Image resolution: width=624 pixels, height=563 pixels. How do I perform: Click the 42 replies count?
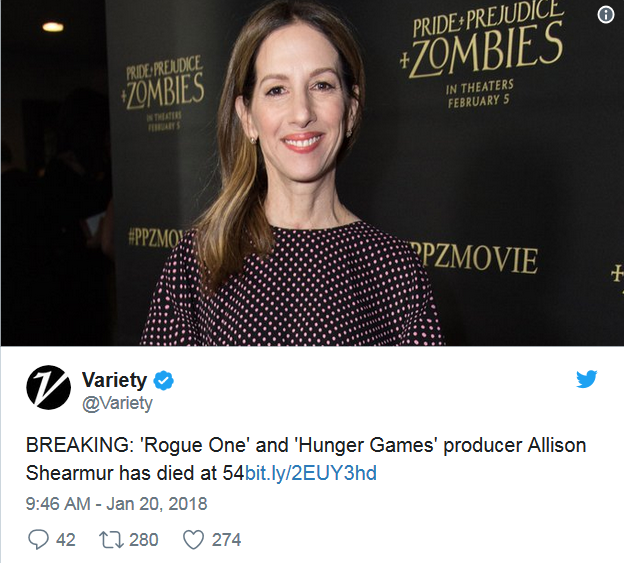(66, 540)
